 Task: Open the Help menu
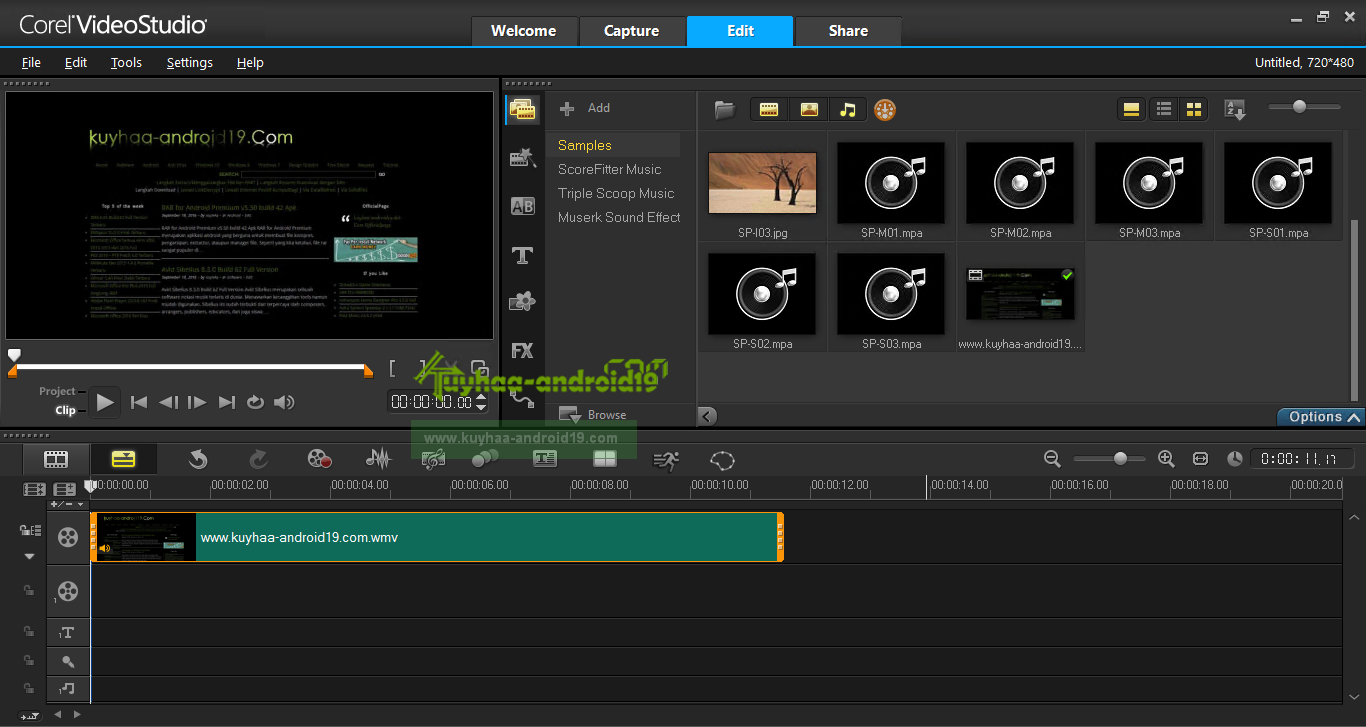click(x=250, y=62)
